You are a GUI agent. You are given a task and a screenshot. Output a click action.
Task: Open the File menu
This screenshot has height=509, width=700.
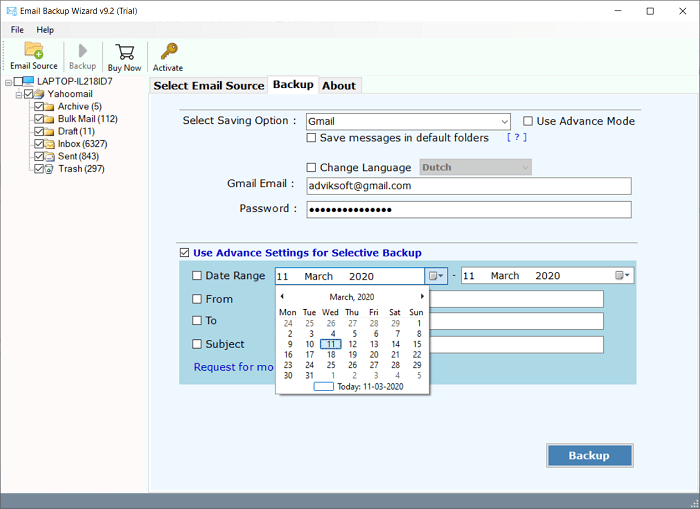pyautogui.click(x=17, y=30)
